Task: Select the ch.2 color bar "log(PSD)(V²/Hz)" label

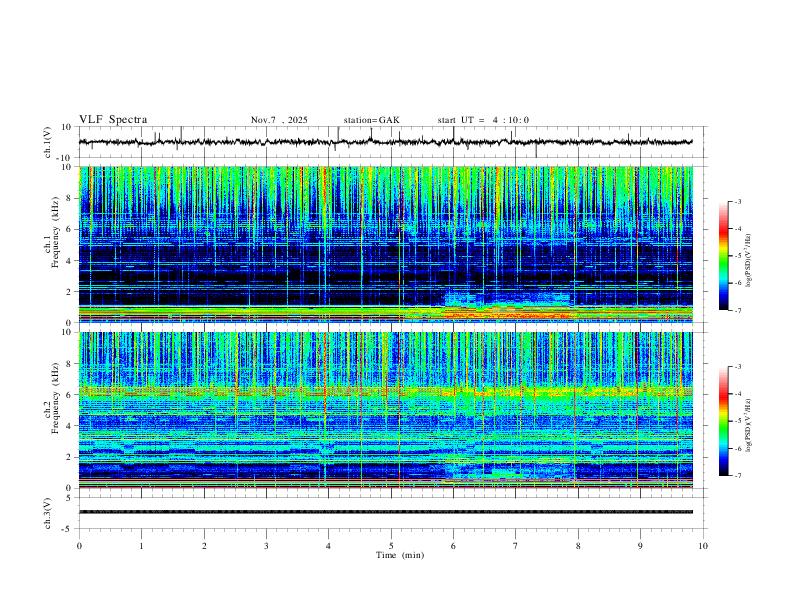Action: 749,425
